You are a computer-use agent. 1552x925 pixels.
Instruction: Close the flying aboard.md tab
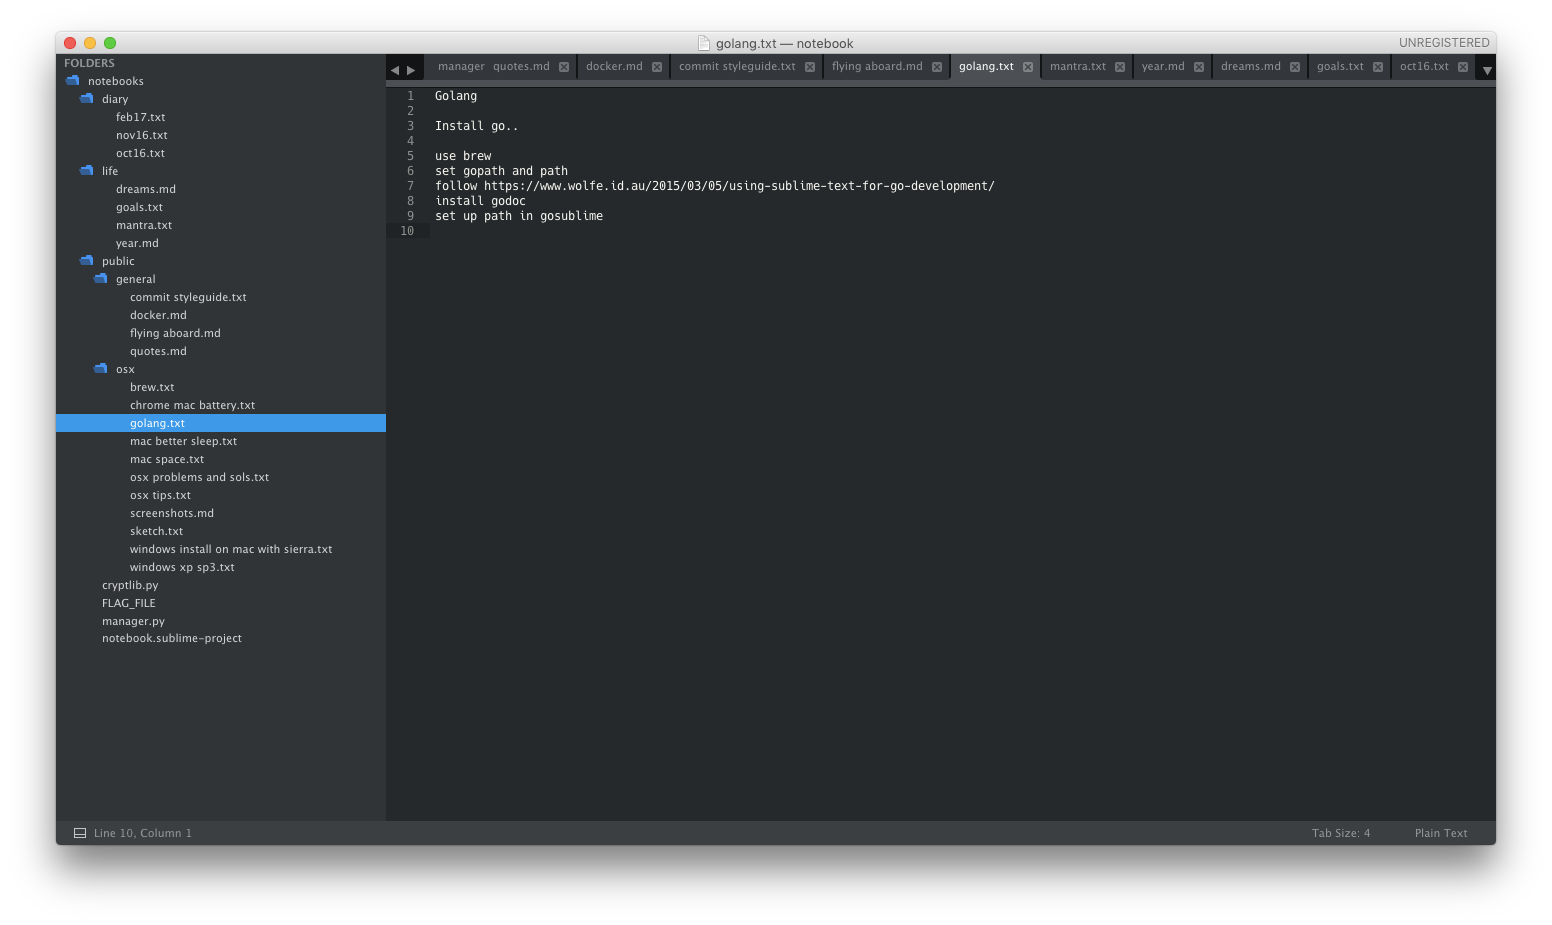click(937, 67)
